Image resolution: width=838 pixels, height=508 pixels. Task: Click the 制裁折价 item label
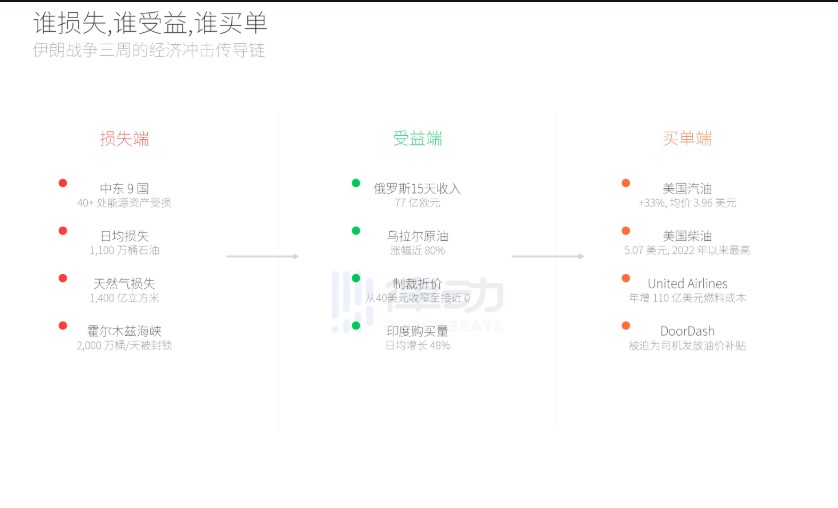click(418, 284)
